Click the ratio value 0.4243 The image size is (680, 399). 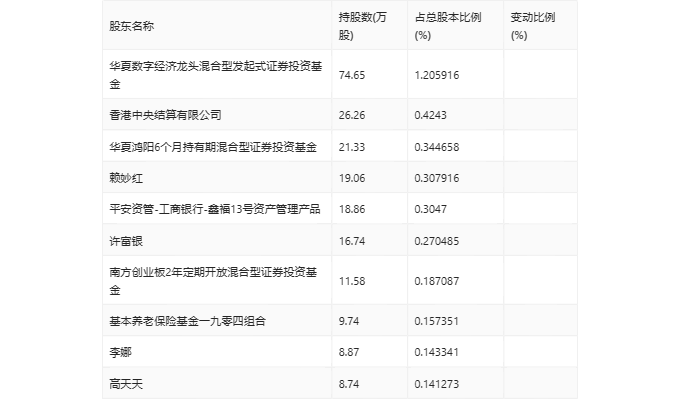click(430, 115)
